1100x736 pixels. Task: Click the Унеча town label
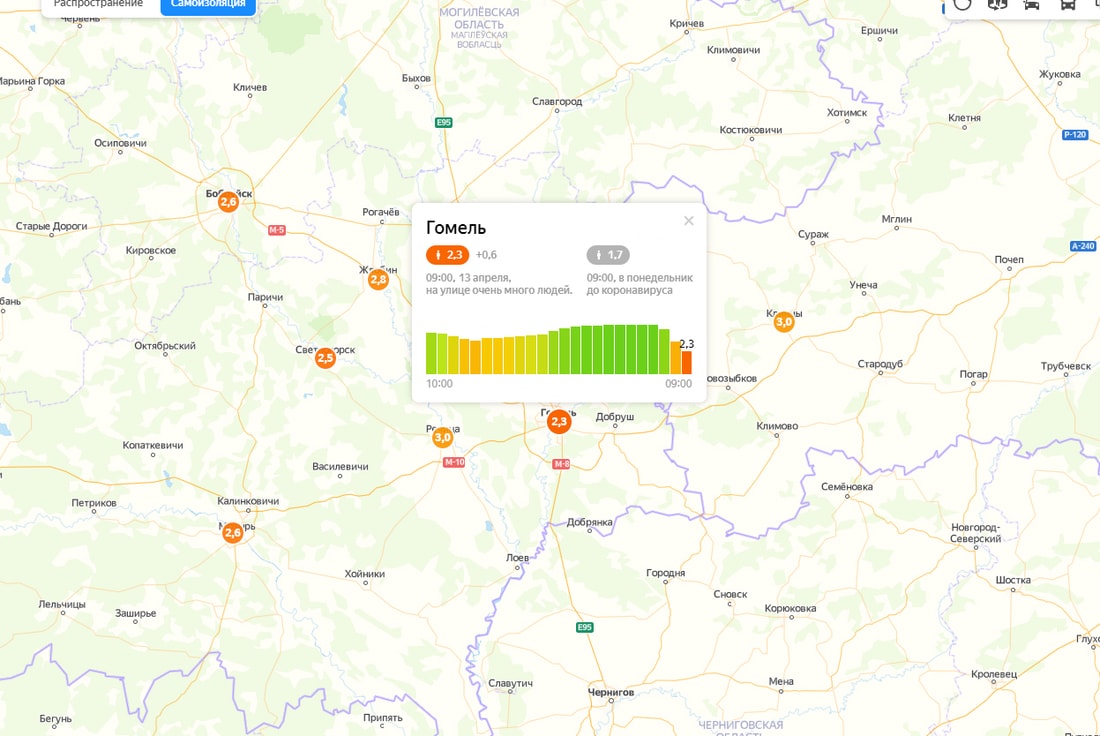864,285
